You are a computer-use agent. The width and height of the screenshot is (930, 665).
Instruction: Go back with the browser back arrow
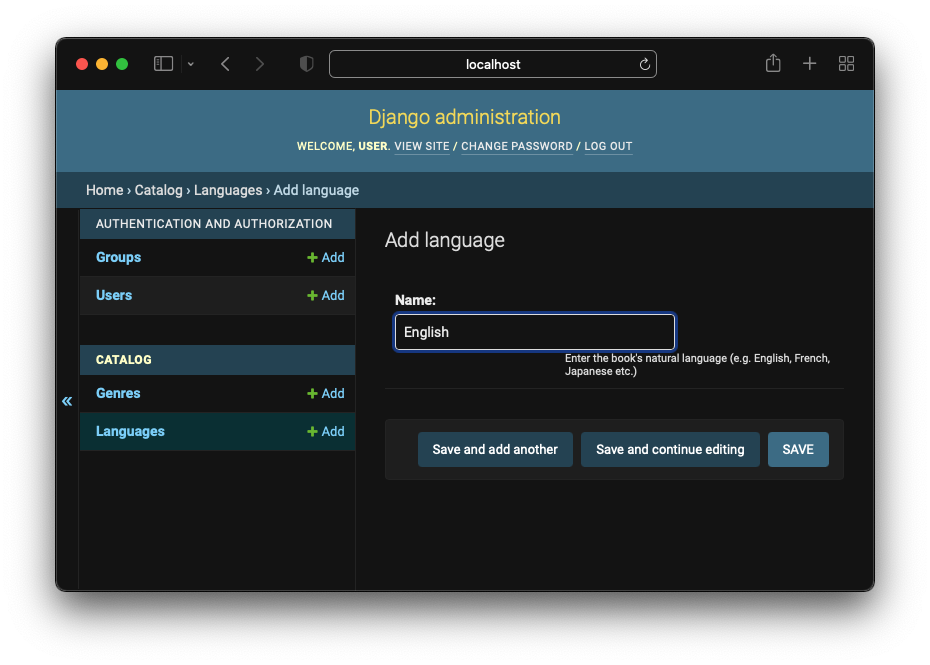(x=225, y=64)
